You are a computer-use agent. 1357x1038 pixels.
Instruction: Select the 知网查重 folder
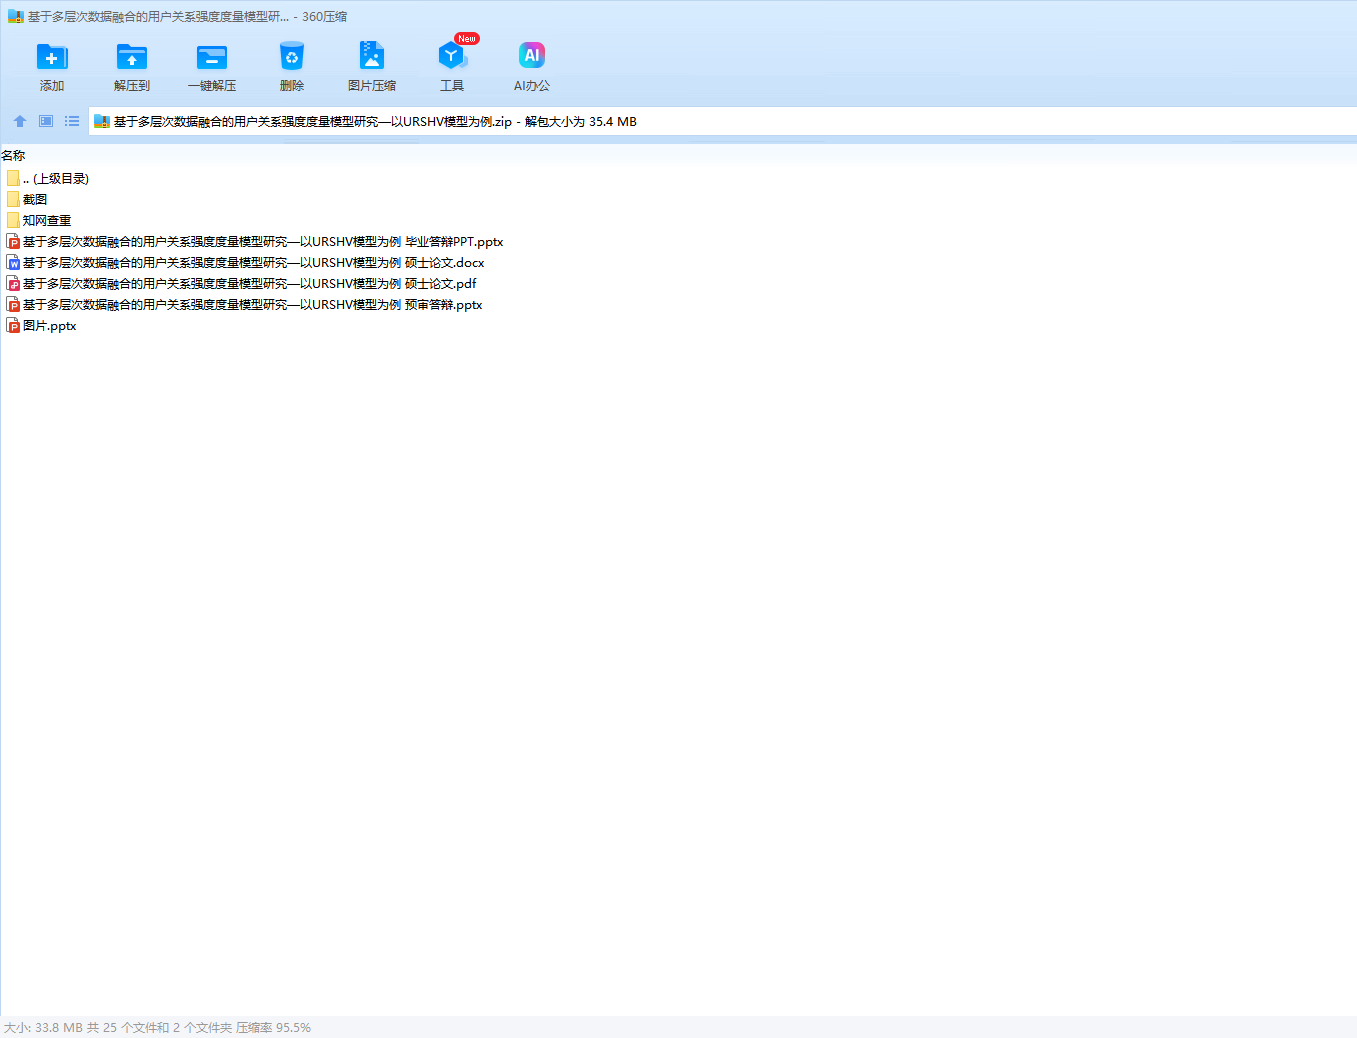pyautogui.click(x=47, y=221)
